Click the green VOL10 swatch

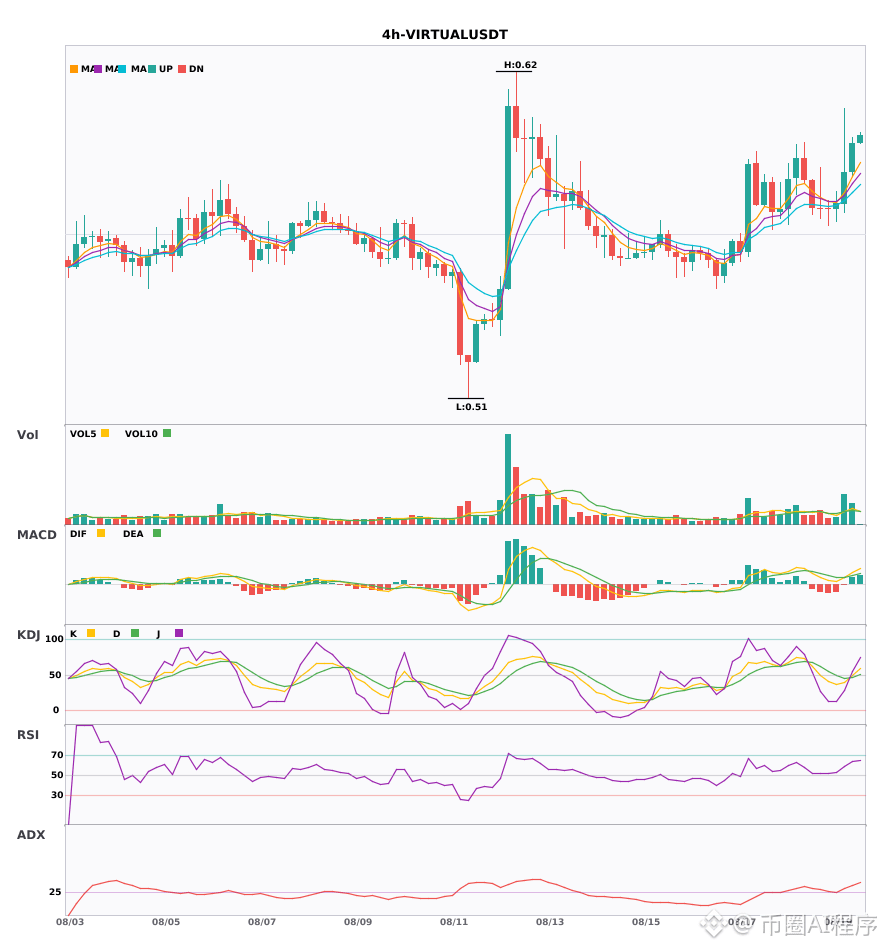click(167, 433)
